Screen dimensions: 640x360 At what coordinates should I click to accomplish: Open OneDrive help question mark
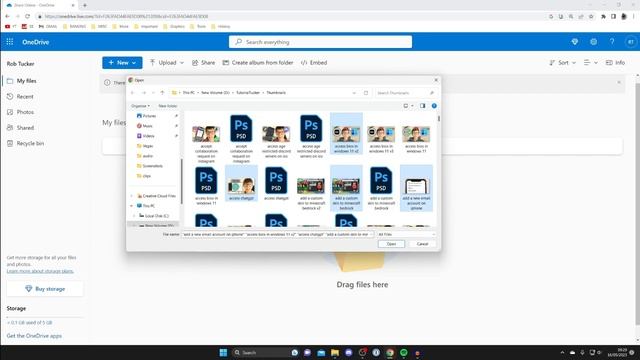pyautogui.click(x=612, y=42)
